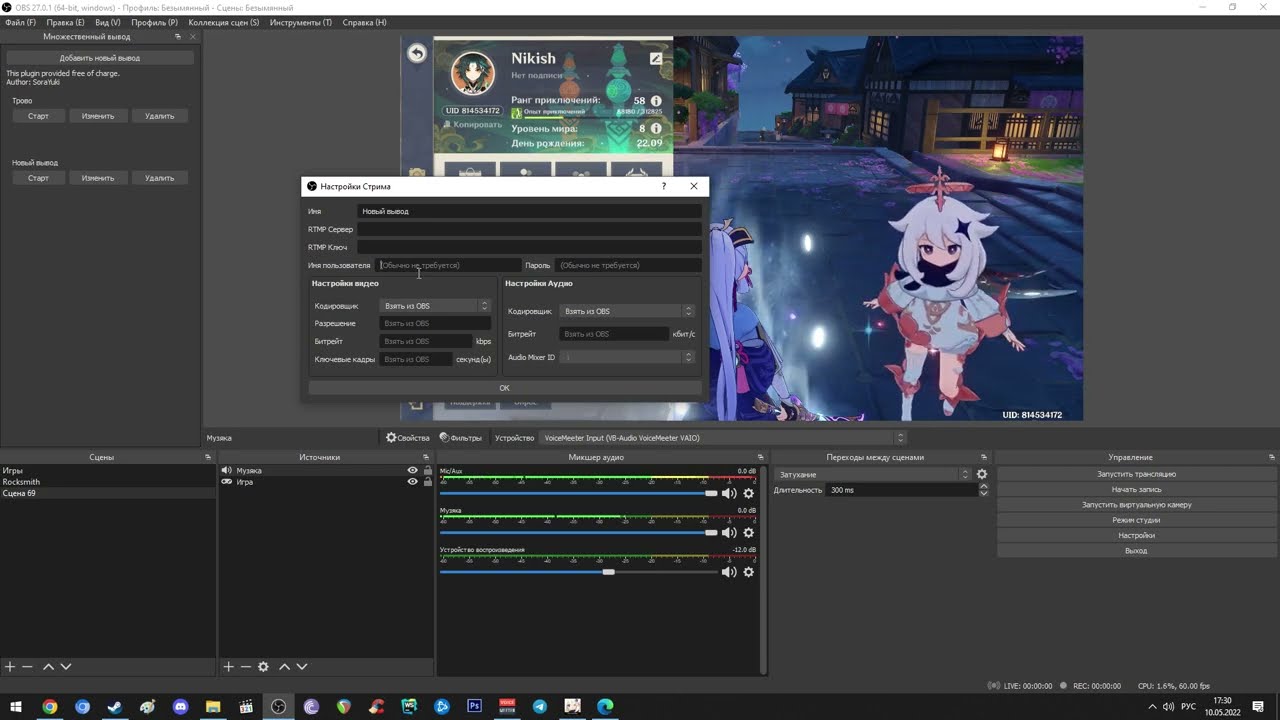Open the Правка menu
The height and width of the screenshot is (720, 1280).
click(66, 22)
